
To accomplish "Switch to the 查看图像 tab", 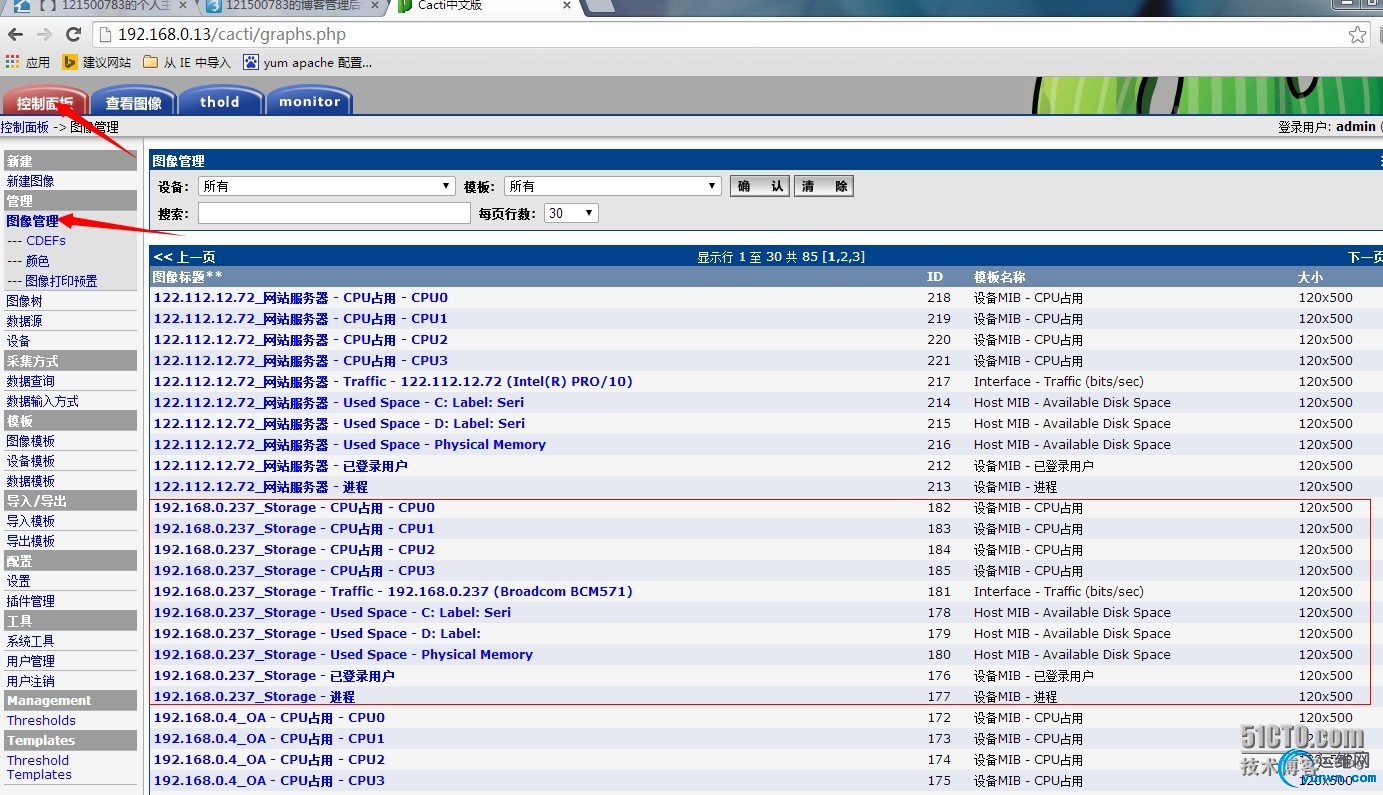I will click(133, 102).
